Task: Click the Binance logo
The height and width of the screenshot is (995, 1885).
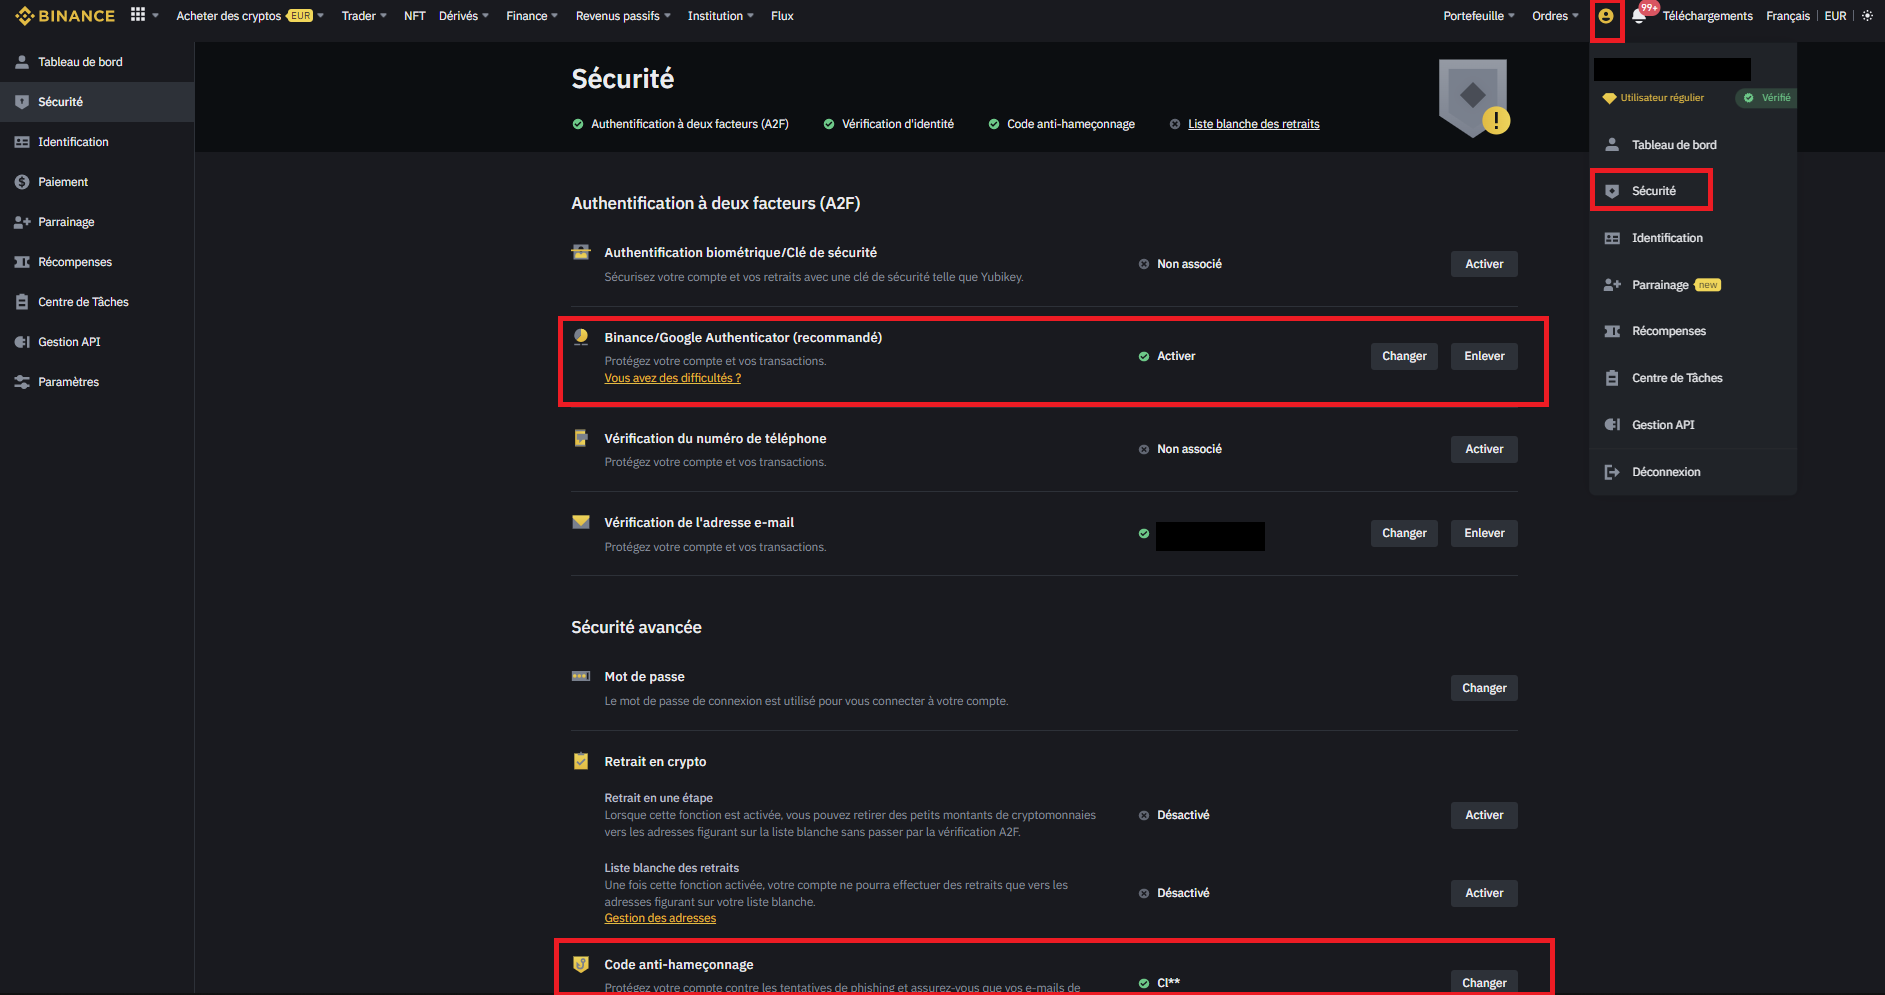Action: 65,16
